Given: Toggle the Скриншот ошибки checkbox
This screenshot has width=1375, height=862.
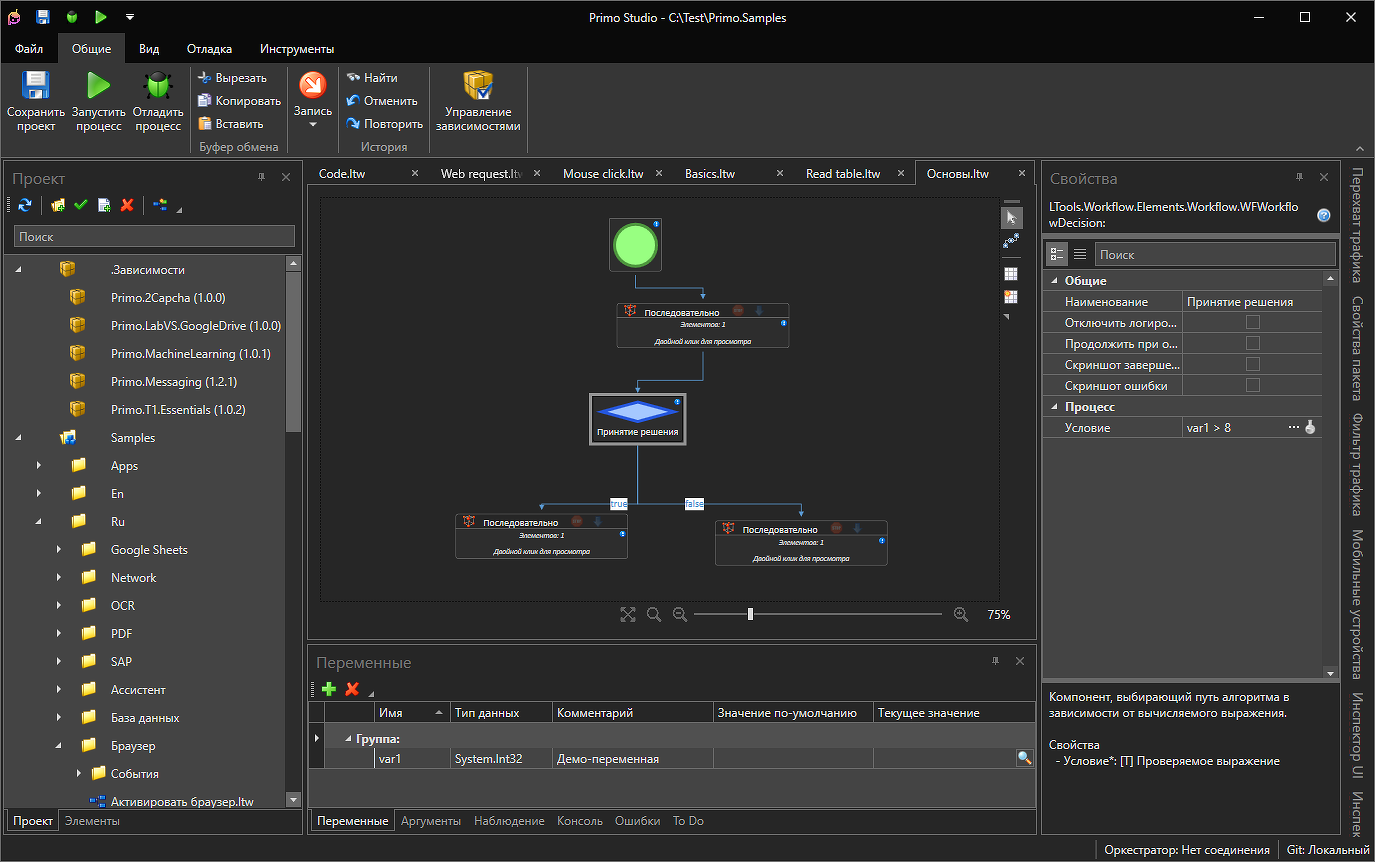Looking at the screenshot, I should tap(1252, 386).
